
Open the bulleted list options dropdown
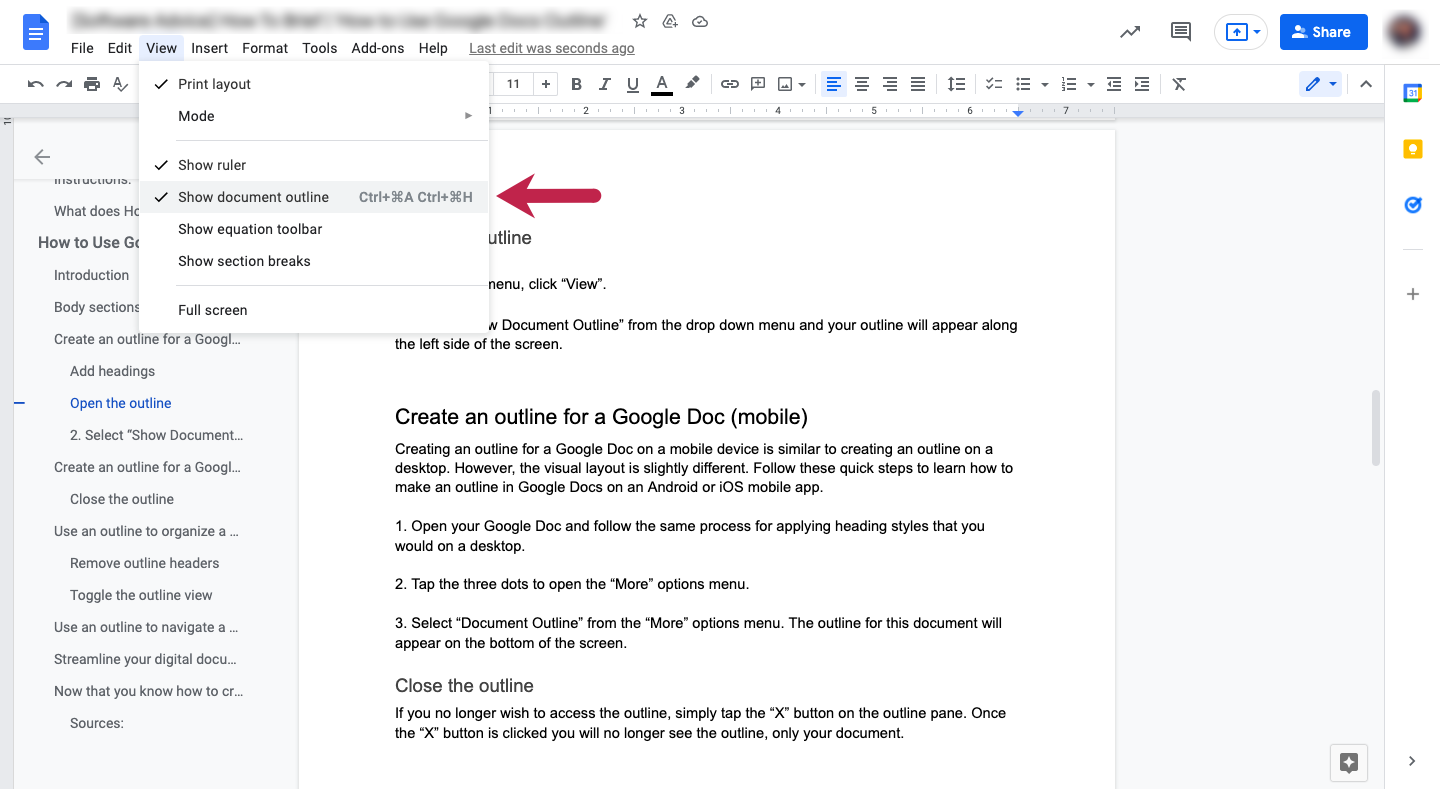click(x=1043, y=84)
